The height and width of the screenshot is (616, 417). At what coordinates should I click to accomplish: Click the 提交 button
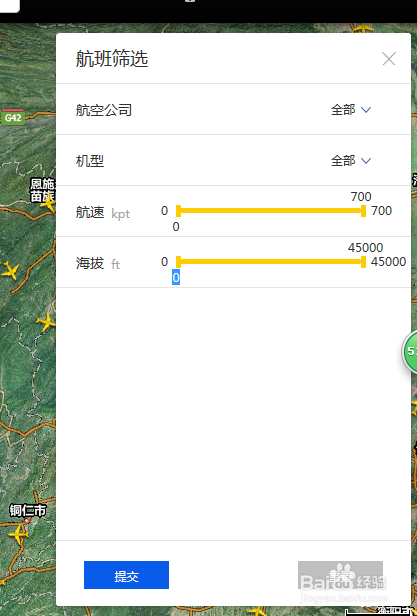tap(126, 575)
